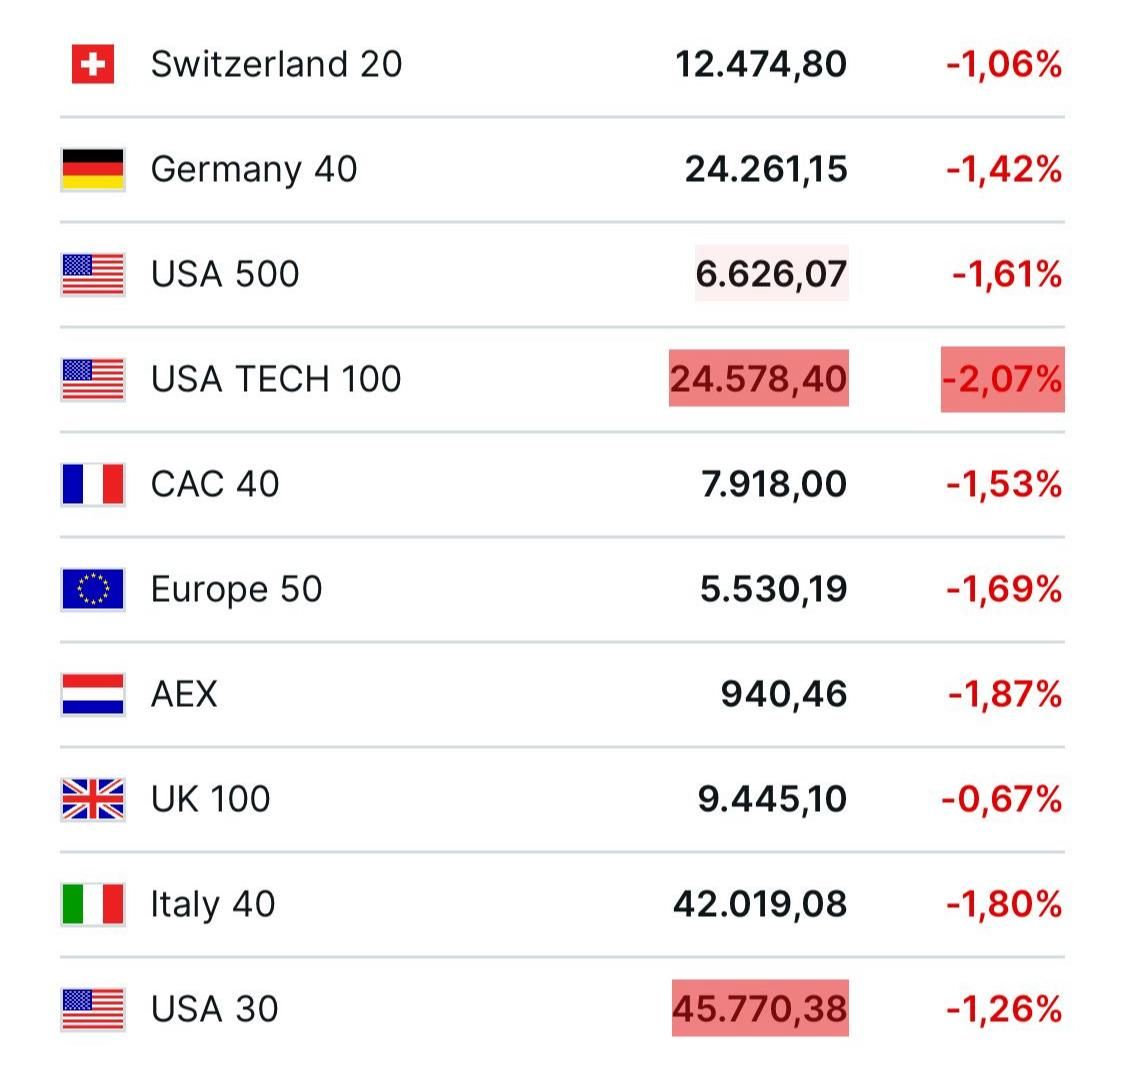Open the USA 30 index
The width and height of the screenshot is (1125, 1082).
pyautogui.click(x=214, y=1009)
